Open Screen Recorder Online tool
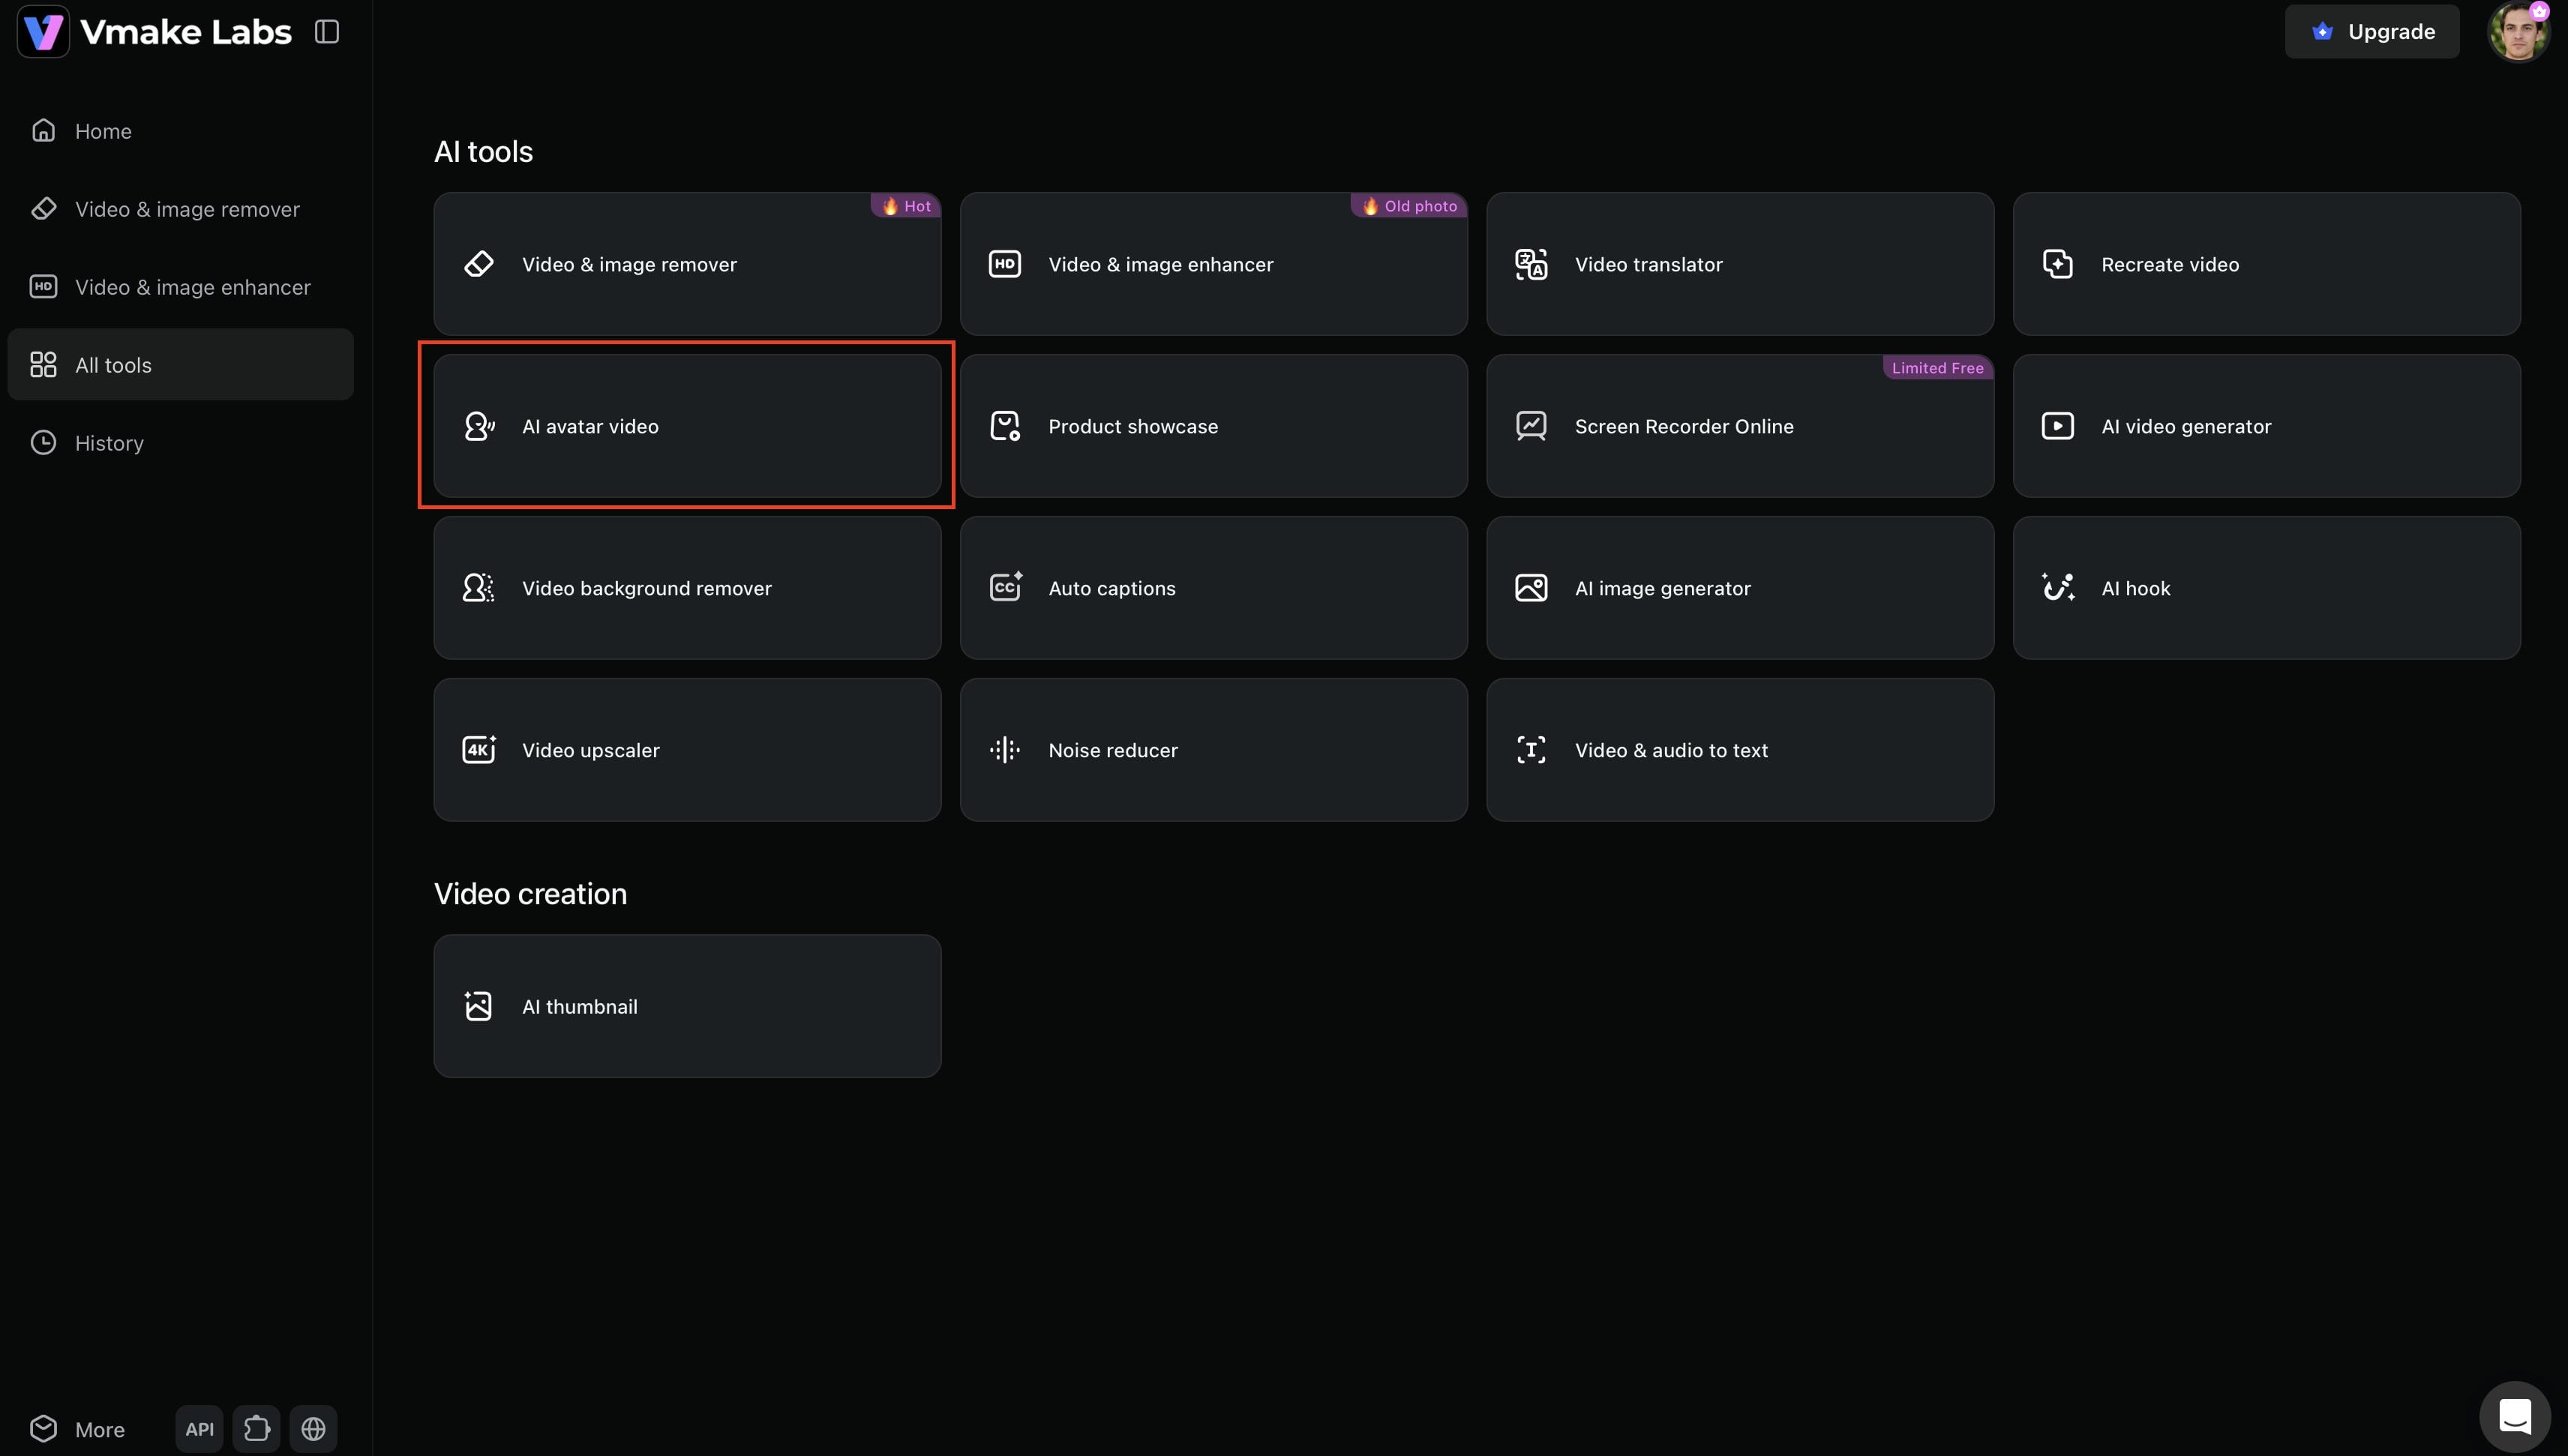 (1740, 426)
